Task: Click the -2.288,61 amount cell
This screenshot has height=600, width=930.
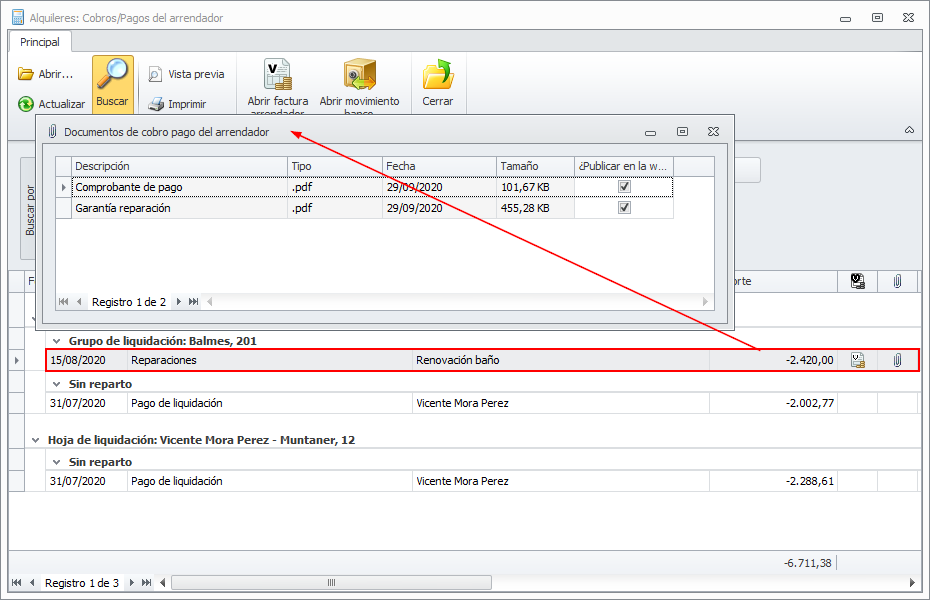Action: click(773, 481)
